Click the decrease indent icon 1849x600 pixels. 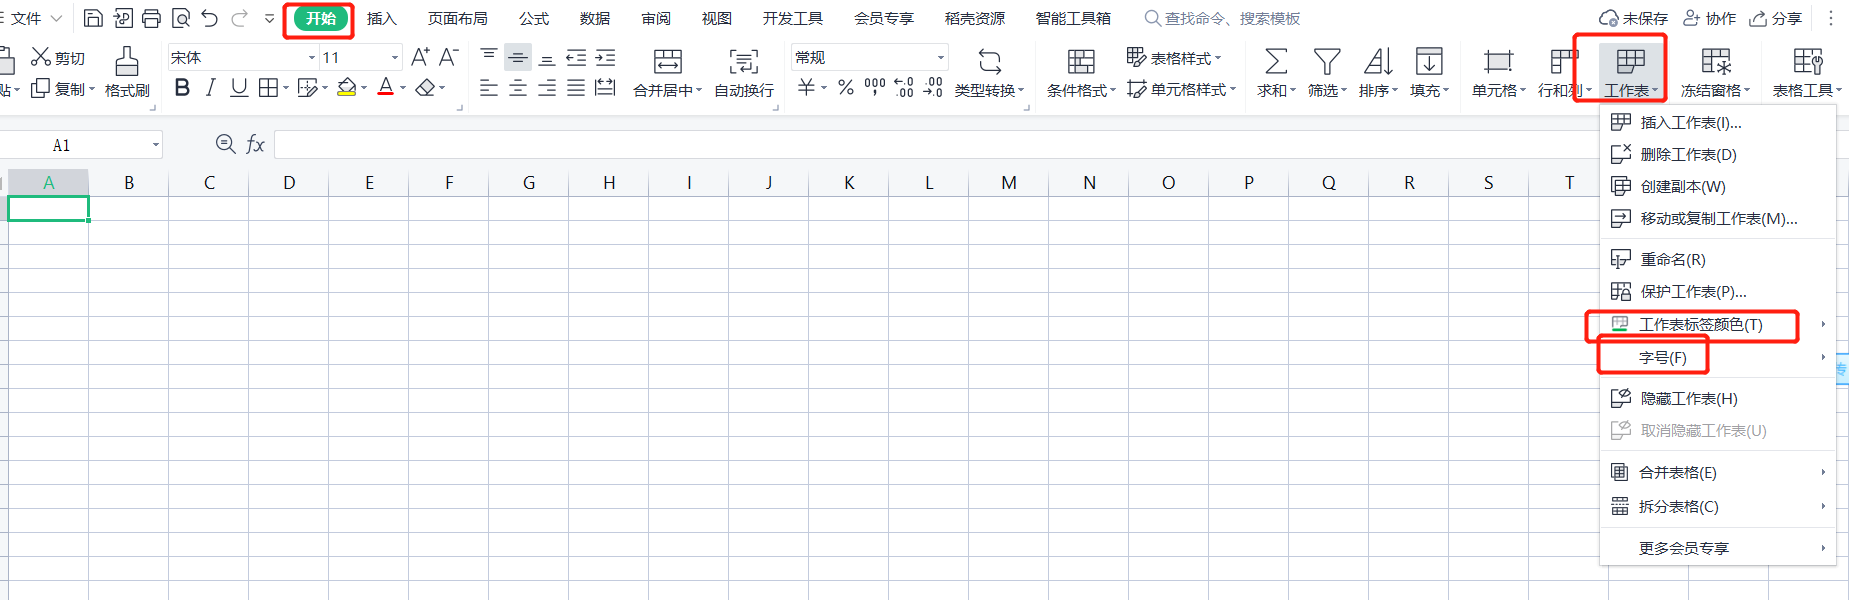point(576,57)
